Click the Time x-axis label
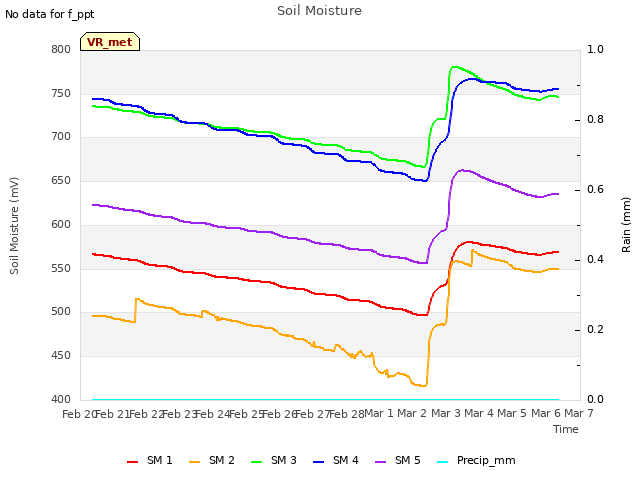 click(x=566, y=429)
